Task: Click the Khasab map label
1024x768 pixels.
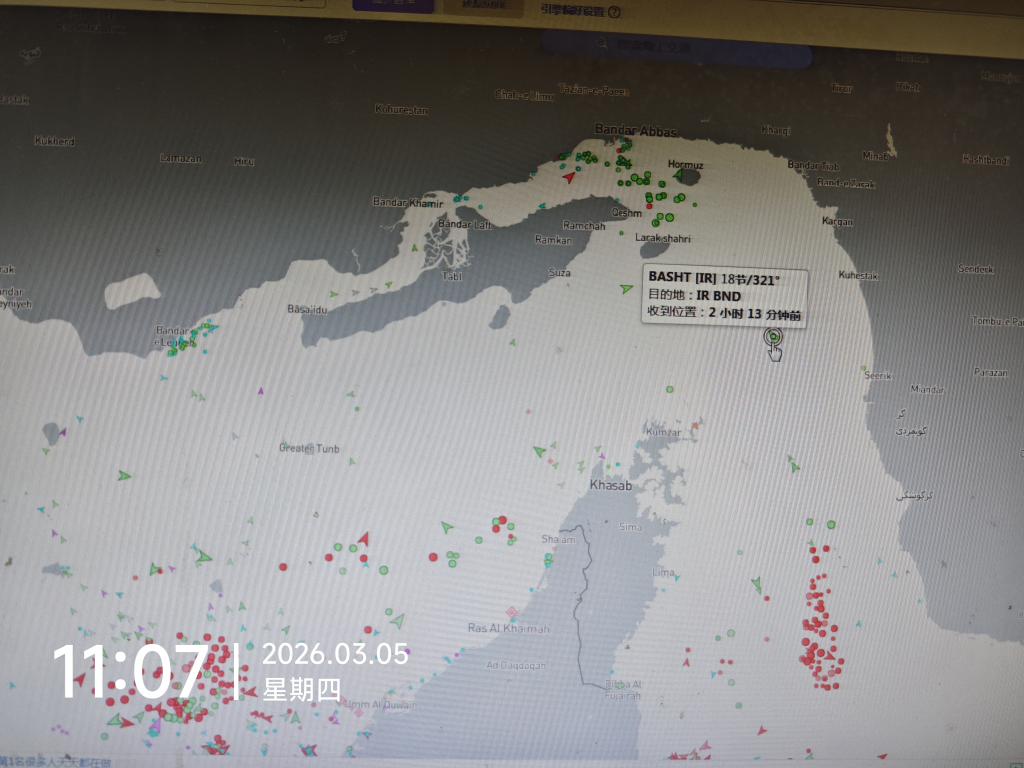Action: coord(611,485)
